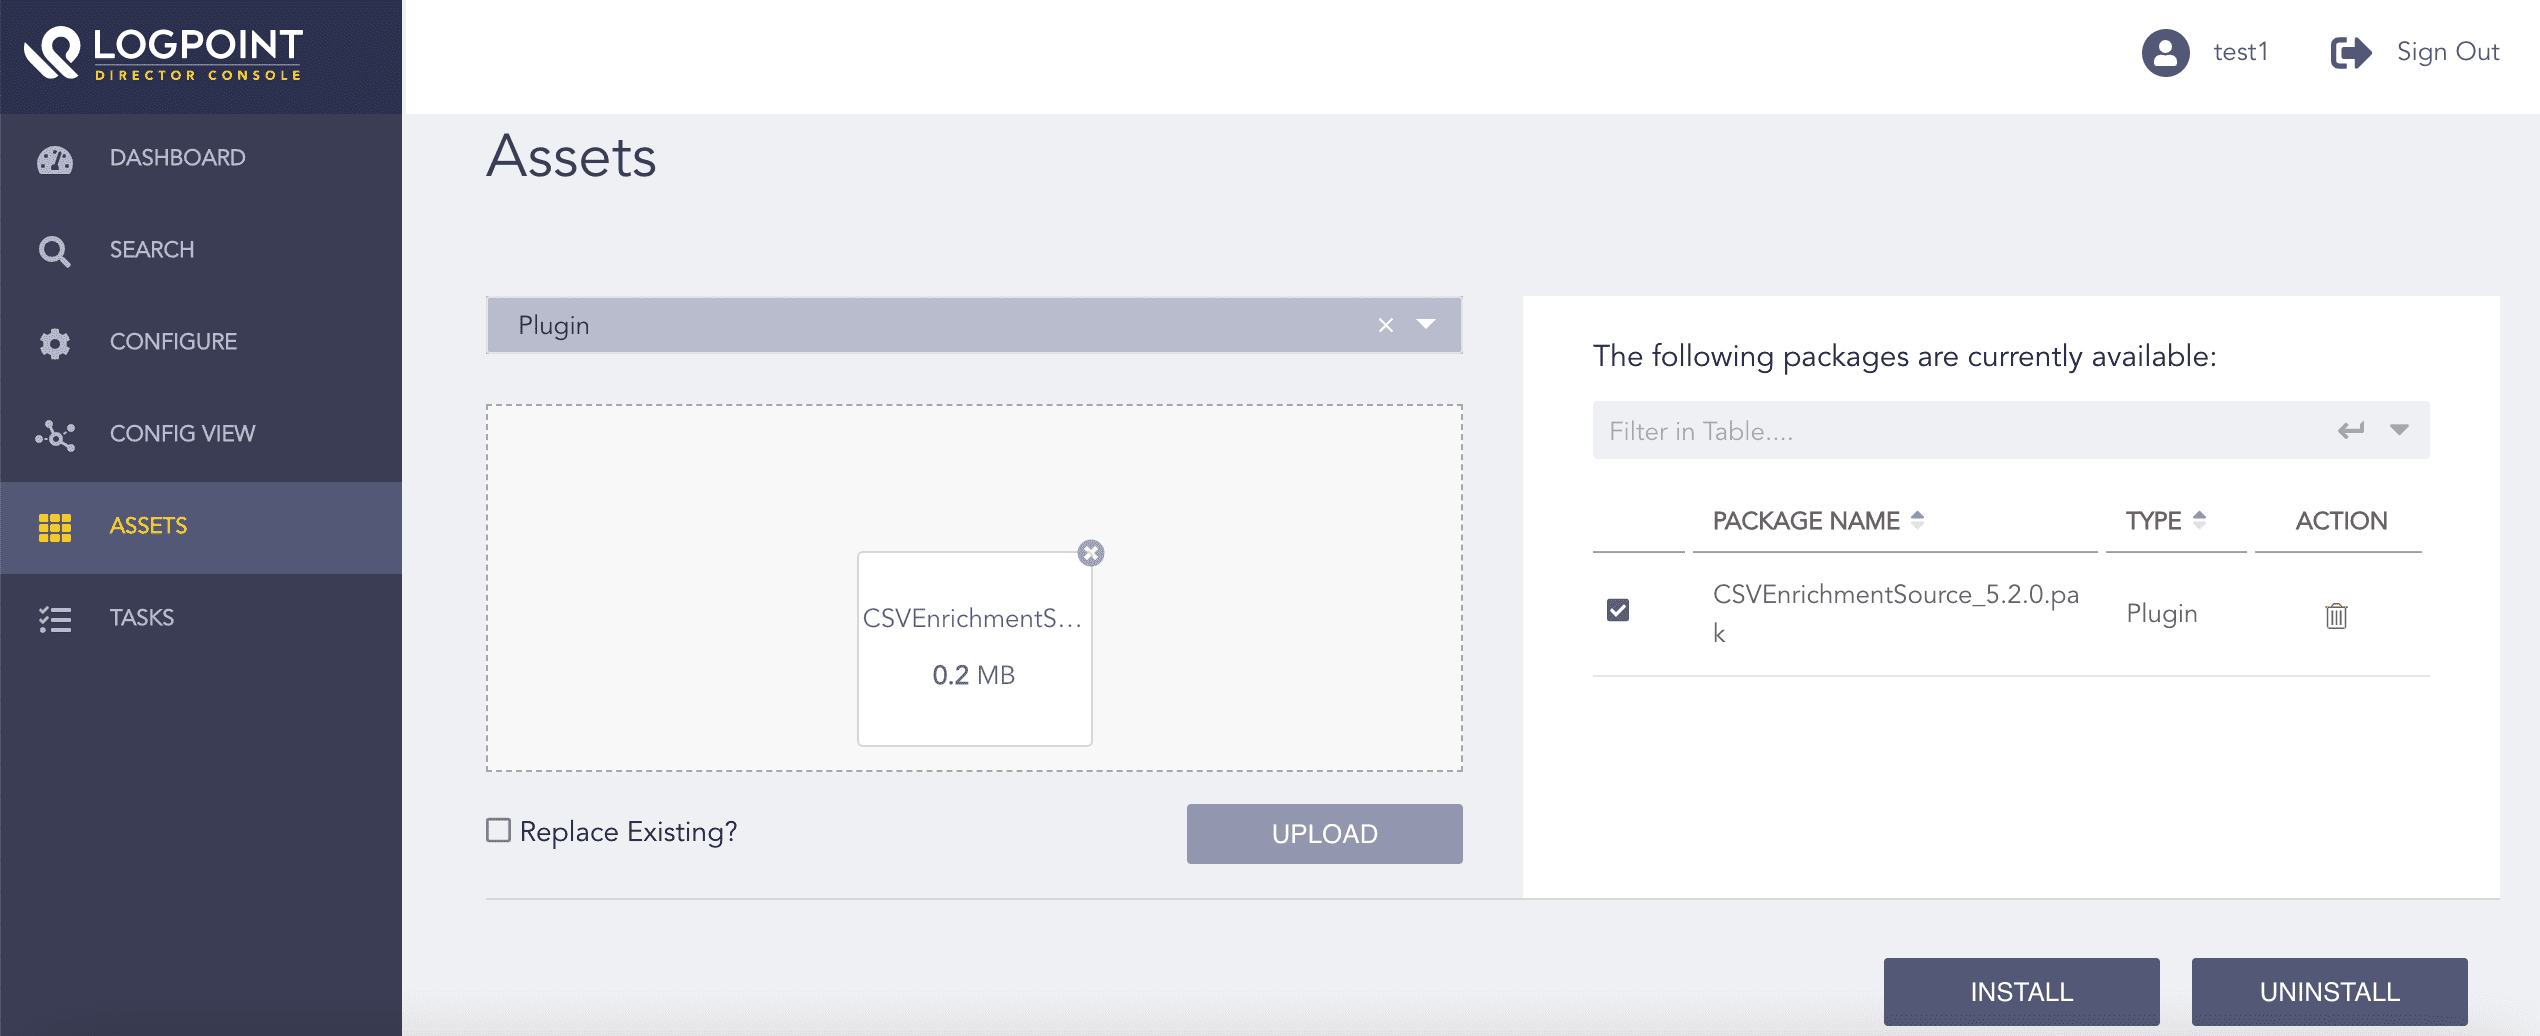The height and width of the screenshot is (1036, 2540).
Task: Go to the Assets section
Action: [147, 525]
